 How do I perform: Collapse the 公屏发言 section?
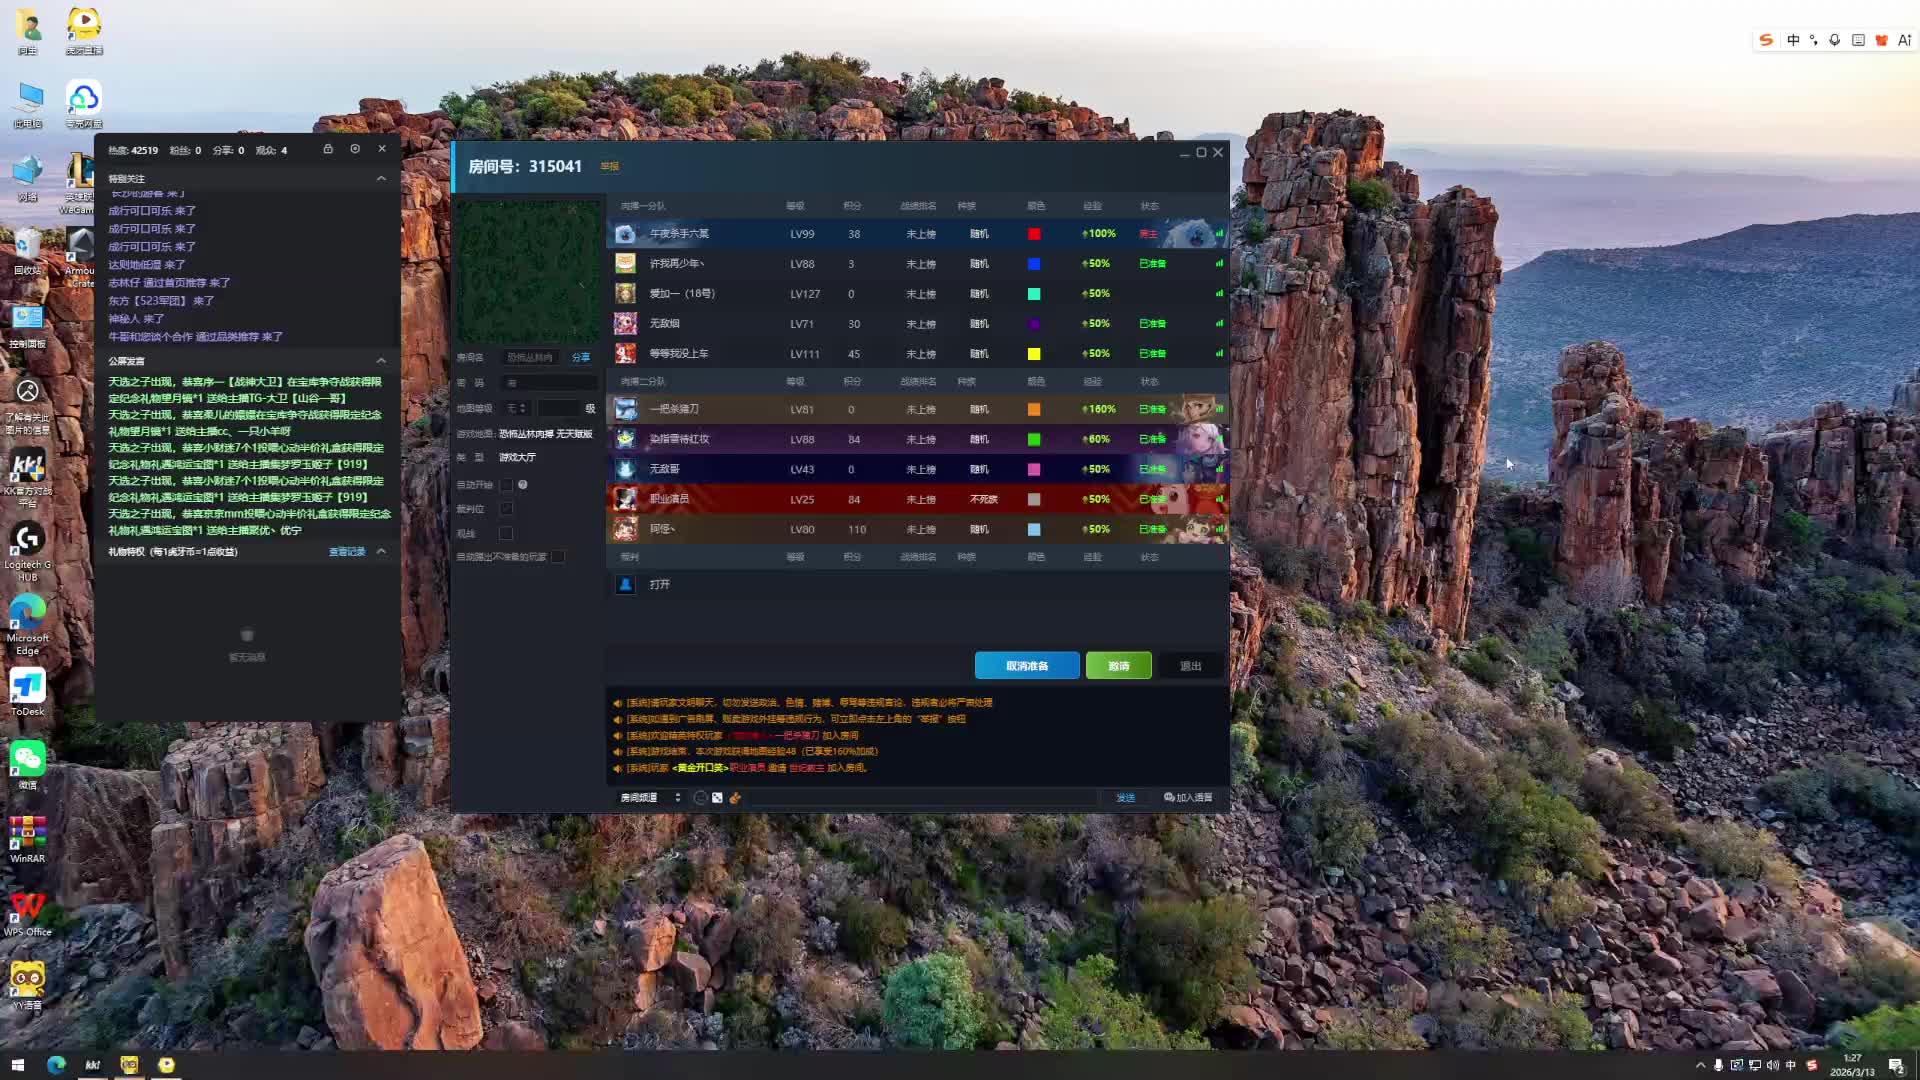point(381,360)
